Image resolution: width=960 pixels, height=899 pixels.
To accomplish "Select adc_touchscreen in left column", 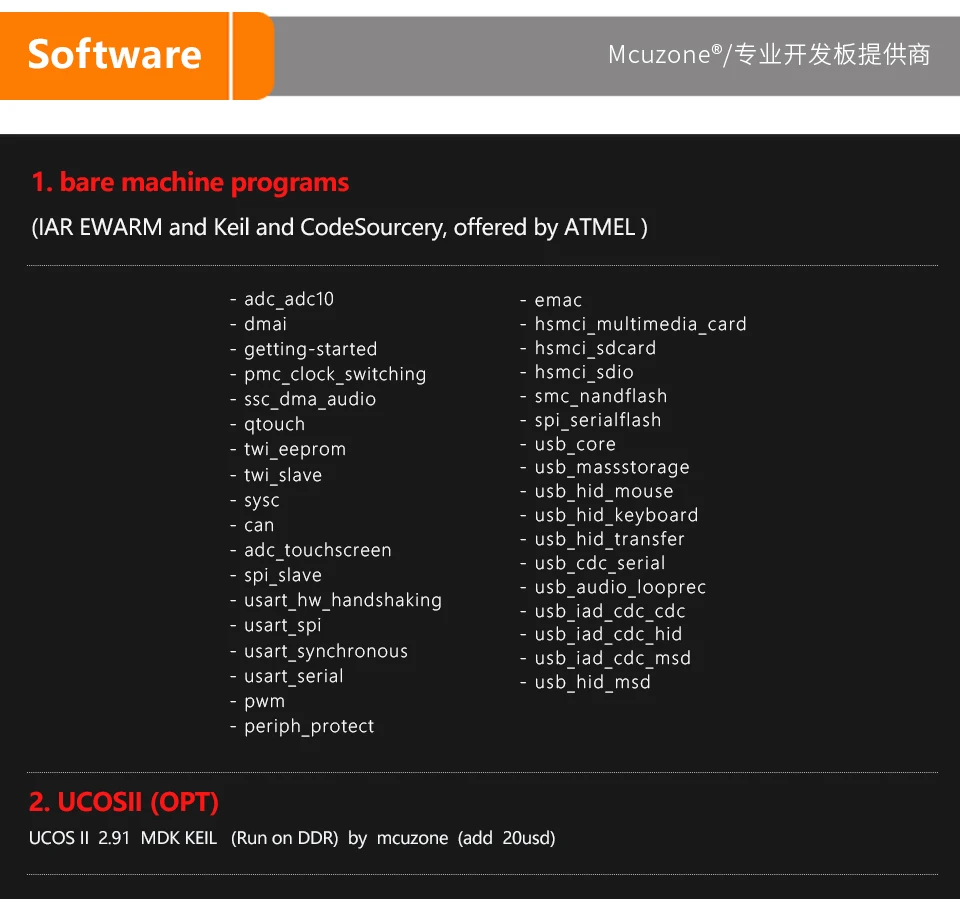I will tap(317, 550).
